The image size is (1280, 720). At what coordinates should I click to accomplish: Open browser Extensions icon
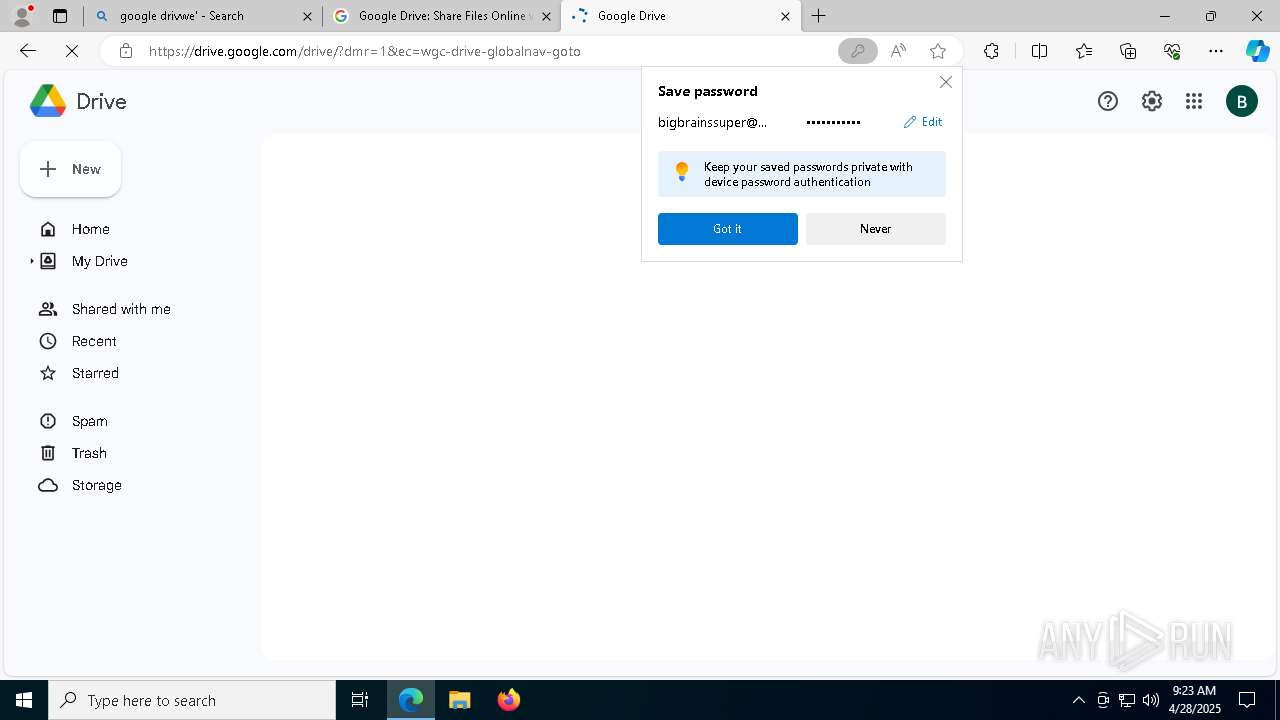[991, 51]
